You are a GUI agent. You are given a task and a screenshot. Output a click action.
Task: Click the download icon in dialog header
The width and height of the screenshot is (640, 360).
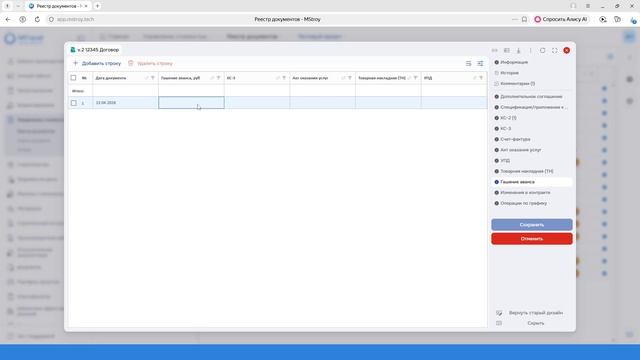click(x=518, y=50)
